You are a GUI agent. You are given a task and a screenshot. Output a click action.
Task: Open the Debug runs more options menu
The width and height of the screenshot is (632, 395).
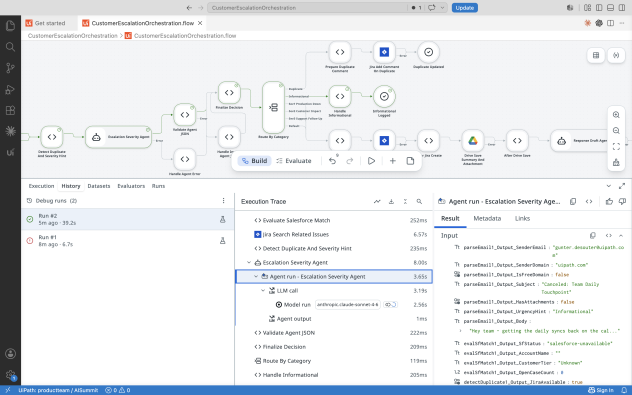pos(223,201)
